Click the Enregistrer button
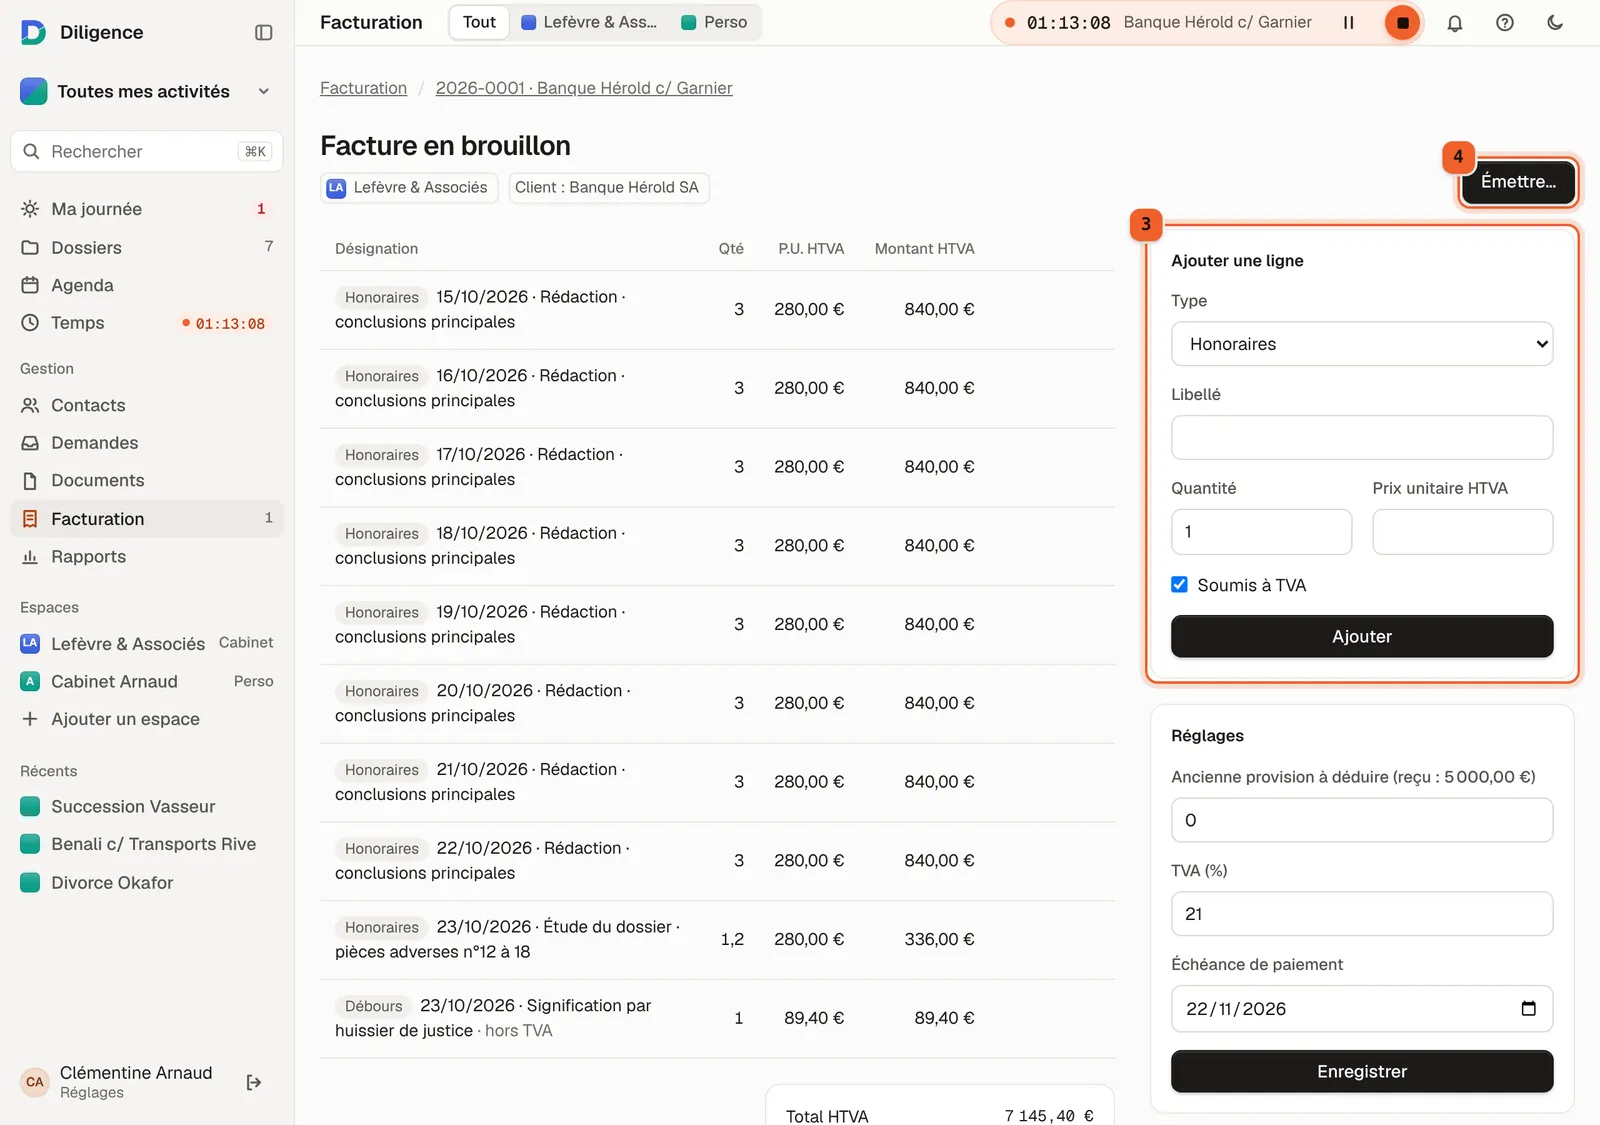The height and width of the screenshot is (1125, 1600). coord(1362,1072)
